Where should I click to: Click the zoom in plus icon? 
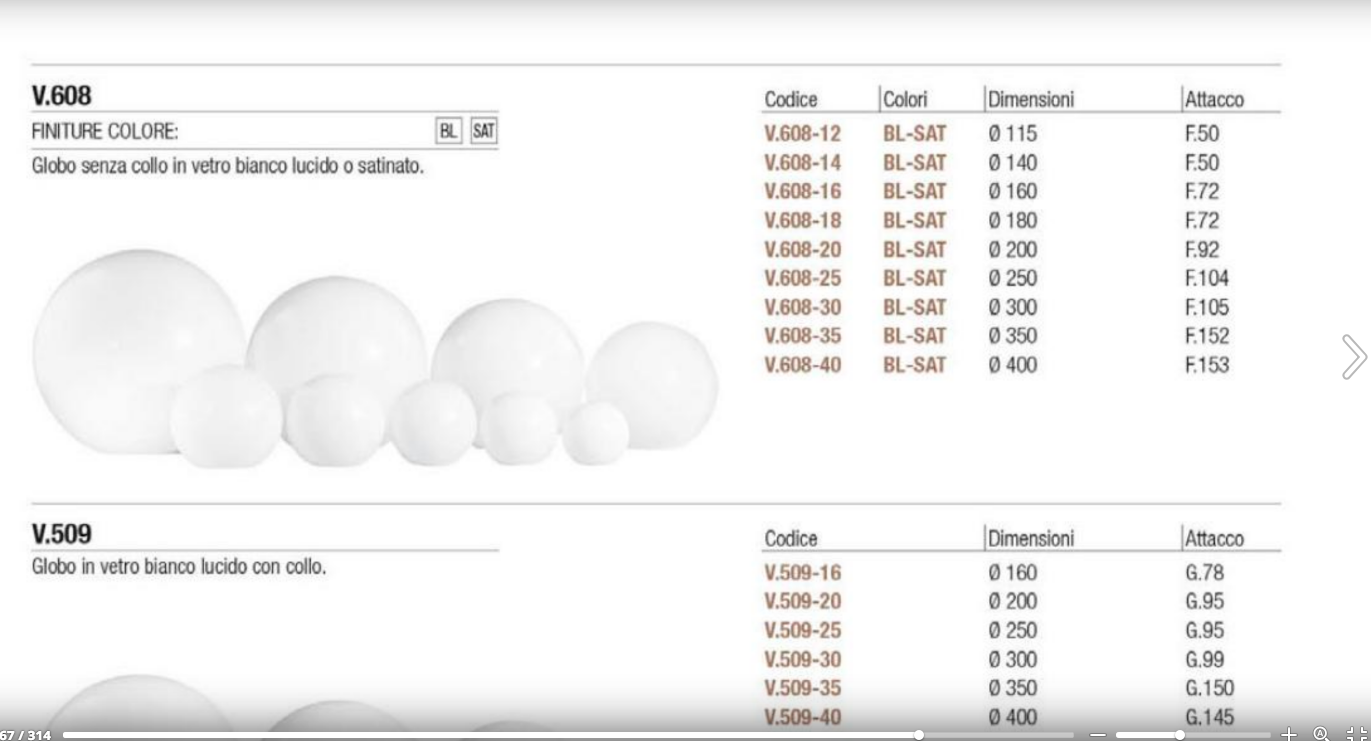(x=1289, y=735)
